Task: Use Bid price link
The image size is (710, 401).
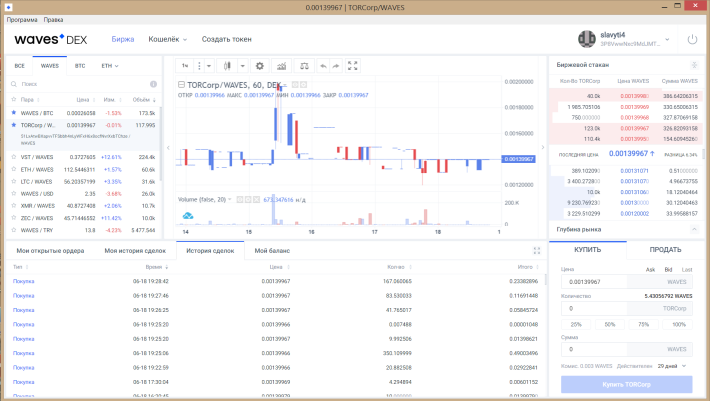Action: click(x=668, y=269)
